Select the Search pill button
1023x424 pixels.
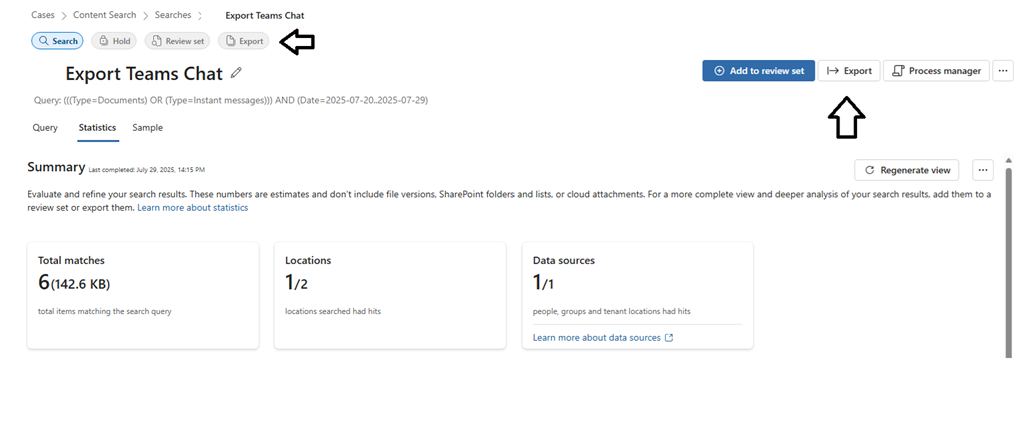pyautogui.click(x=57, y=40)
